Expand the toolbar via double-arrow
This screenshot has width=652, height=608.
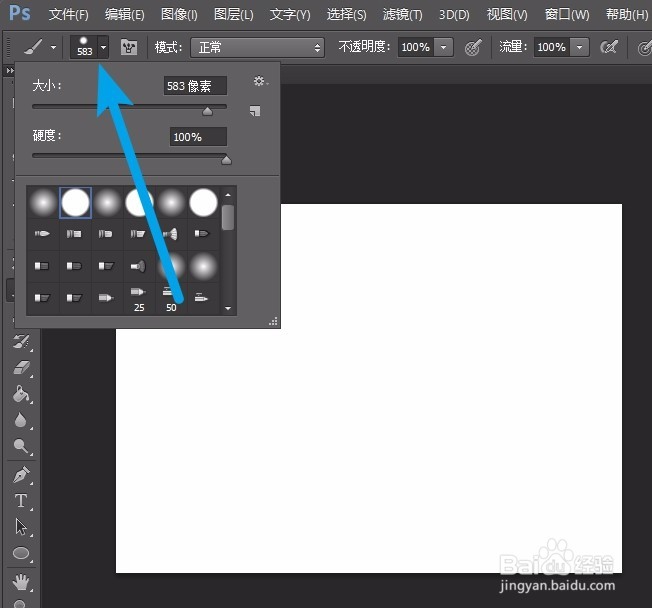click(10, 71)
